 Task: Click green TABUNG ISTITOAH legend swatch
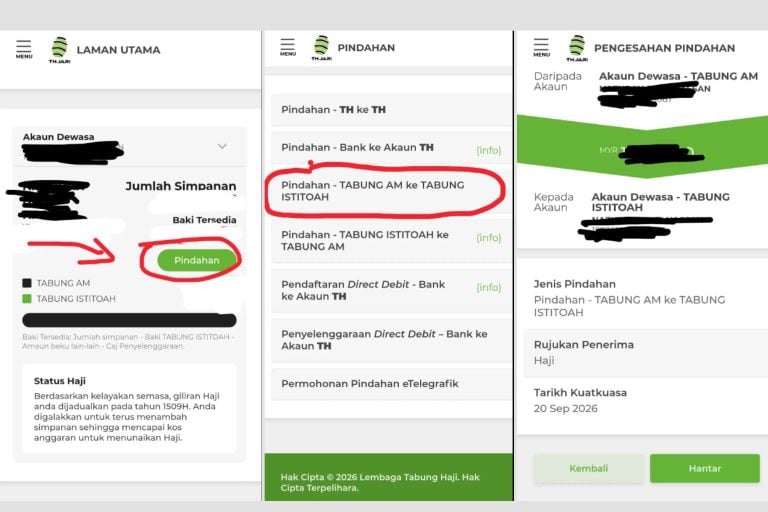(x=27, y=298)
